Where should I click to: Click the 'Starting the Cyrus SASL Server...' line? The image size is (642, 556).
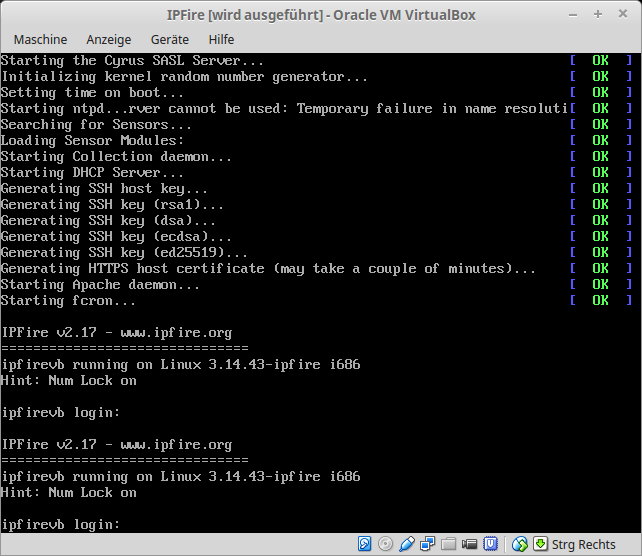[x=132, y=61]
